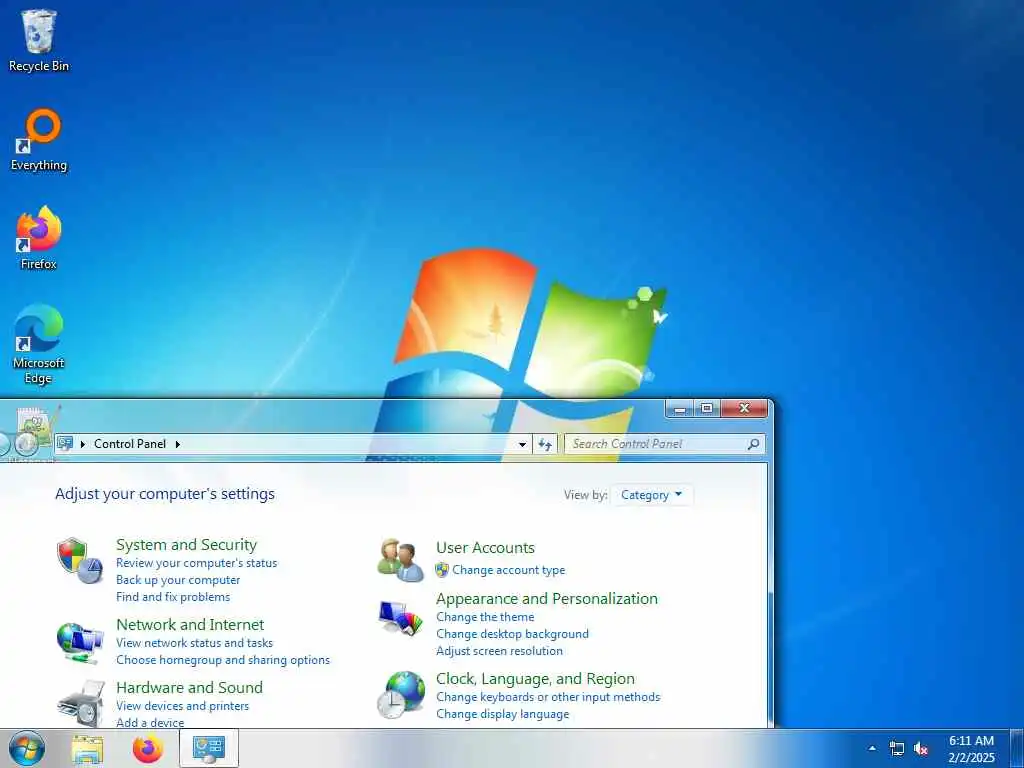Launch Firefox from the taskbar
The height and width of the screenshot is (768, 1024).
148,749
